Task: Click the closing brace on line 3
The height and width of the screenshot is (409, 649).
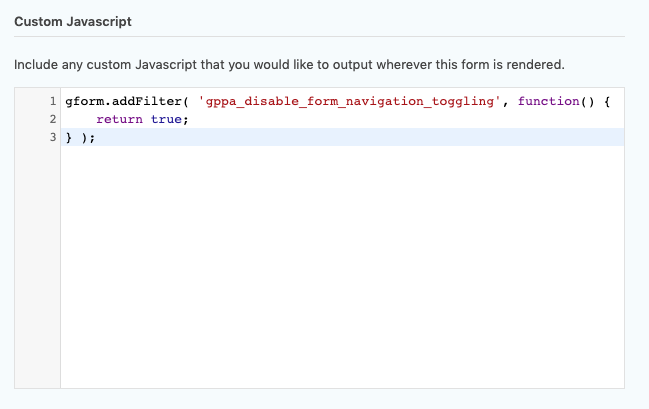Action: [69, 137]
